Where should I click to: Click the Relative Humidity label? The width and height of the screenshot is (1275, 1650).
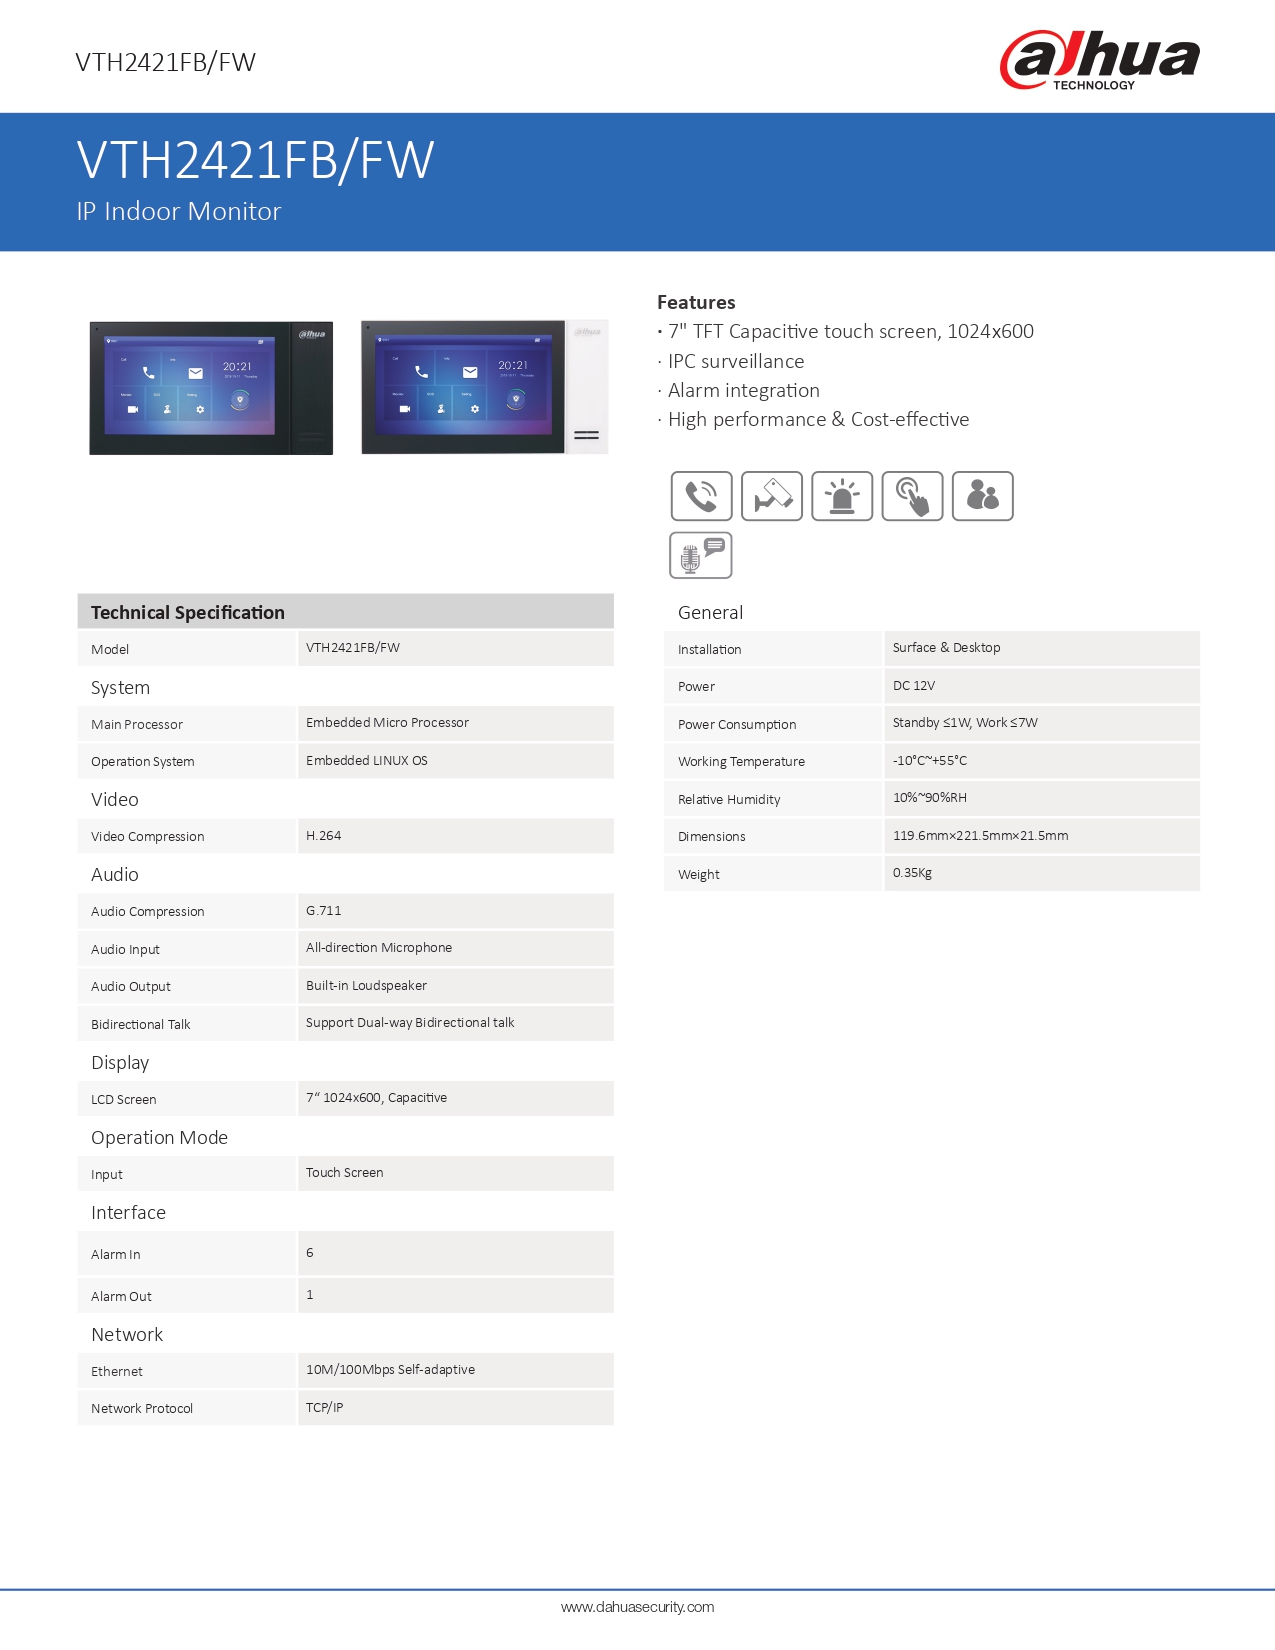pos(729,799)
